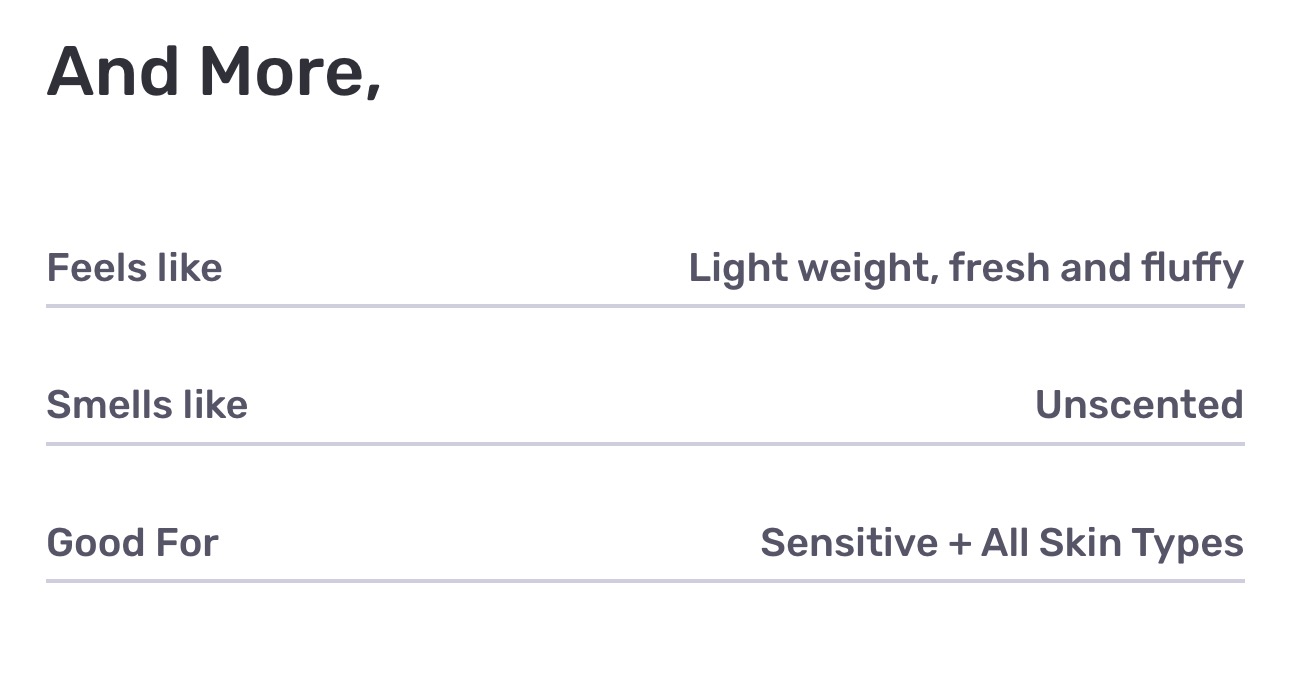Select the "Smells like" row label

coord(147,405)
